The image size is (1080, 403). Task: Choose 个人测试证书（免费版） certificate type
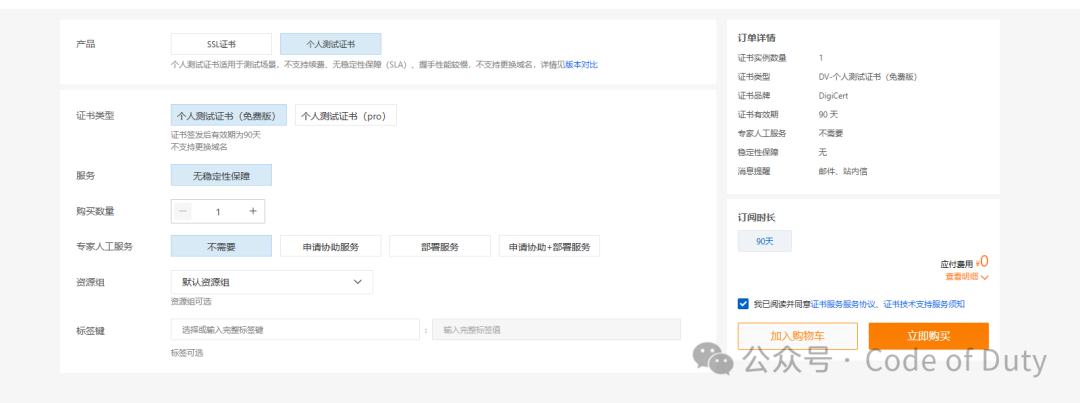pyautogui.click(x=229, y=115)
